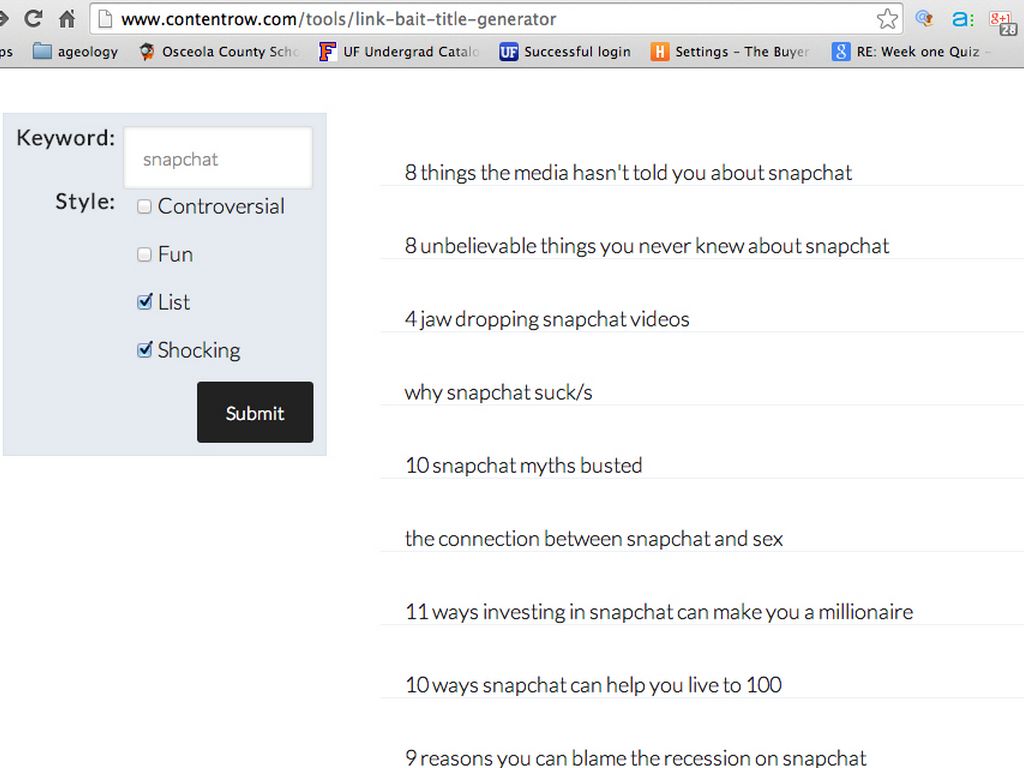Screen dimensions: 1024x768
Task: Click the teal 'a:' extension icon
Action: click(962, 19)
